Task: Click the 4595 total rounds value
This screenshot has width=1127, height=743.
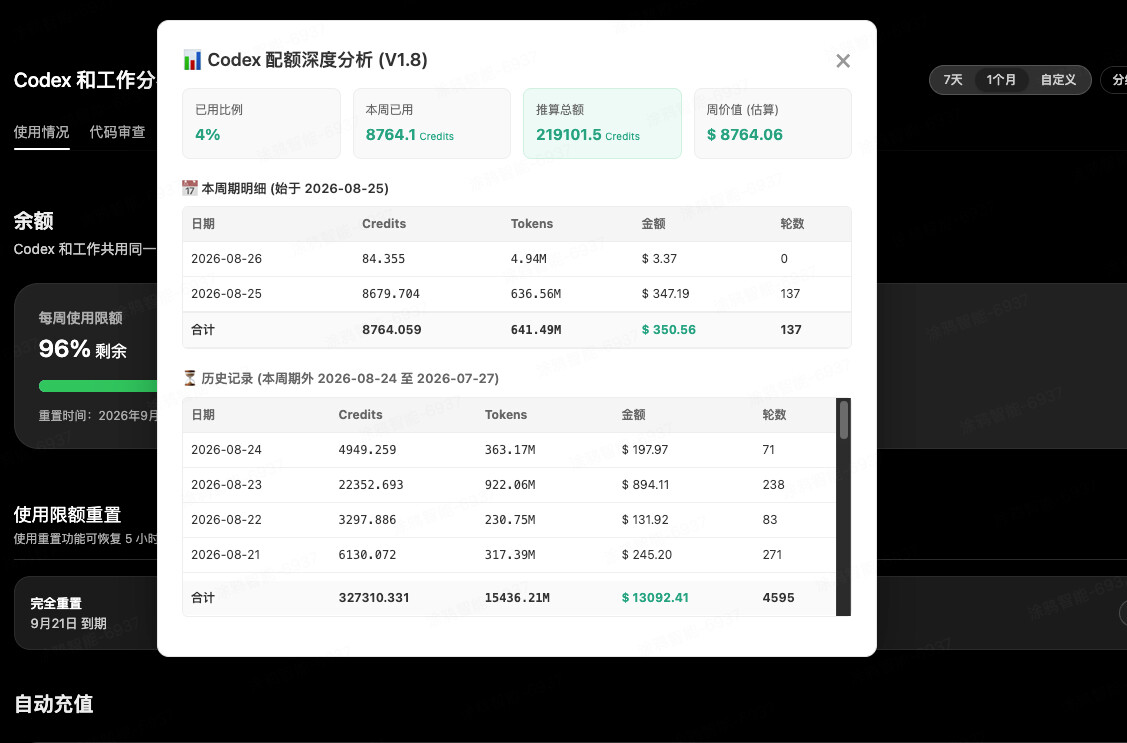Action: pos(778,597)
